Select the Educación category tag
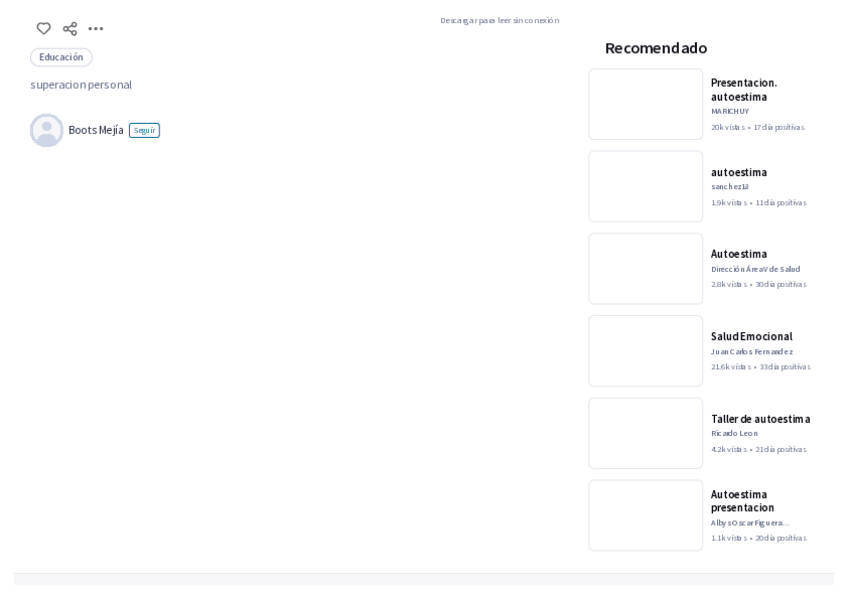The image size is (848, 599). (x=61, y=57)
